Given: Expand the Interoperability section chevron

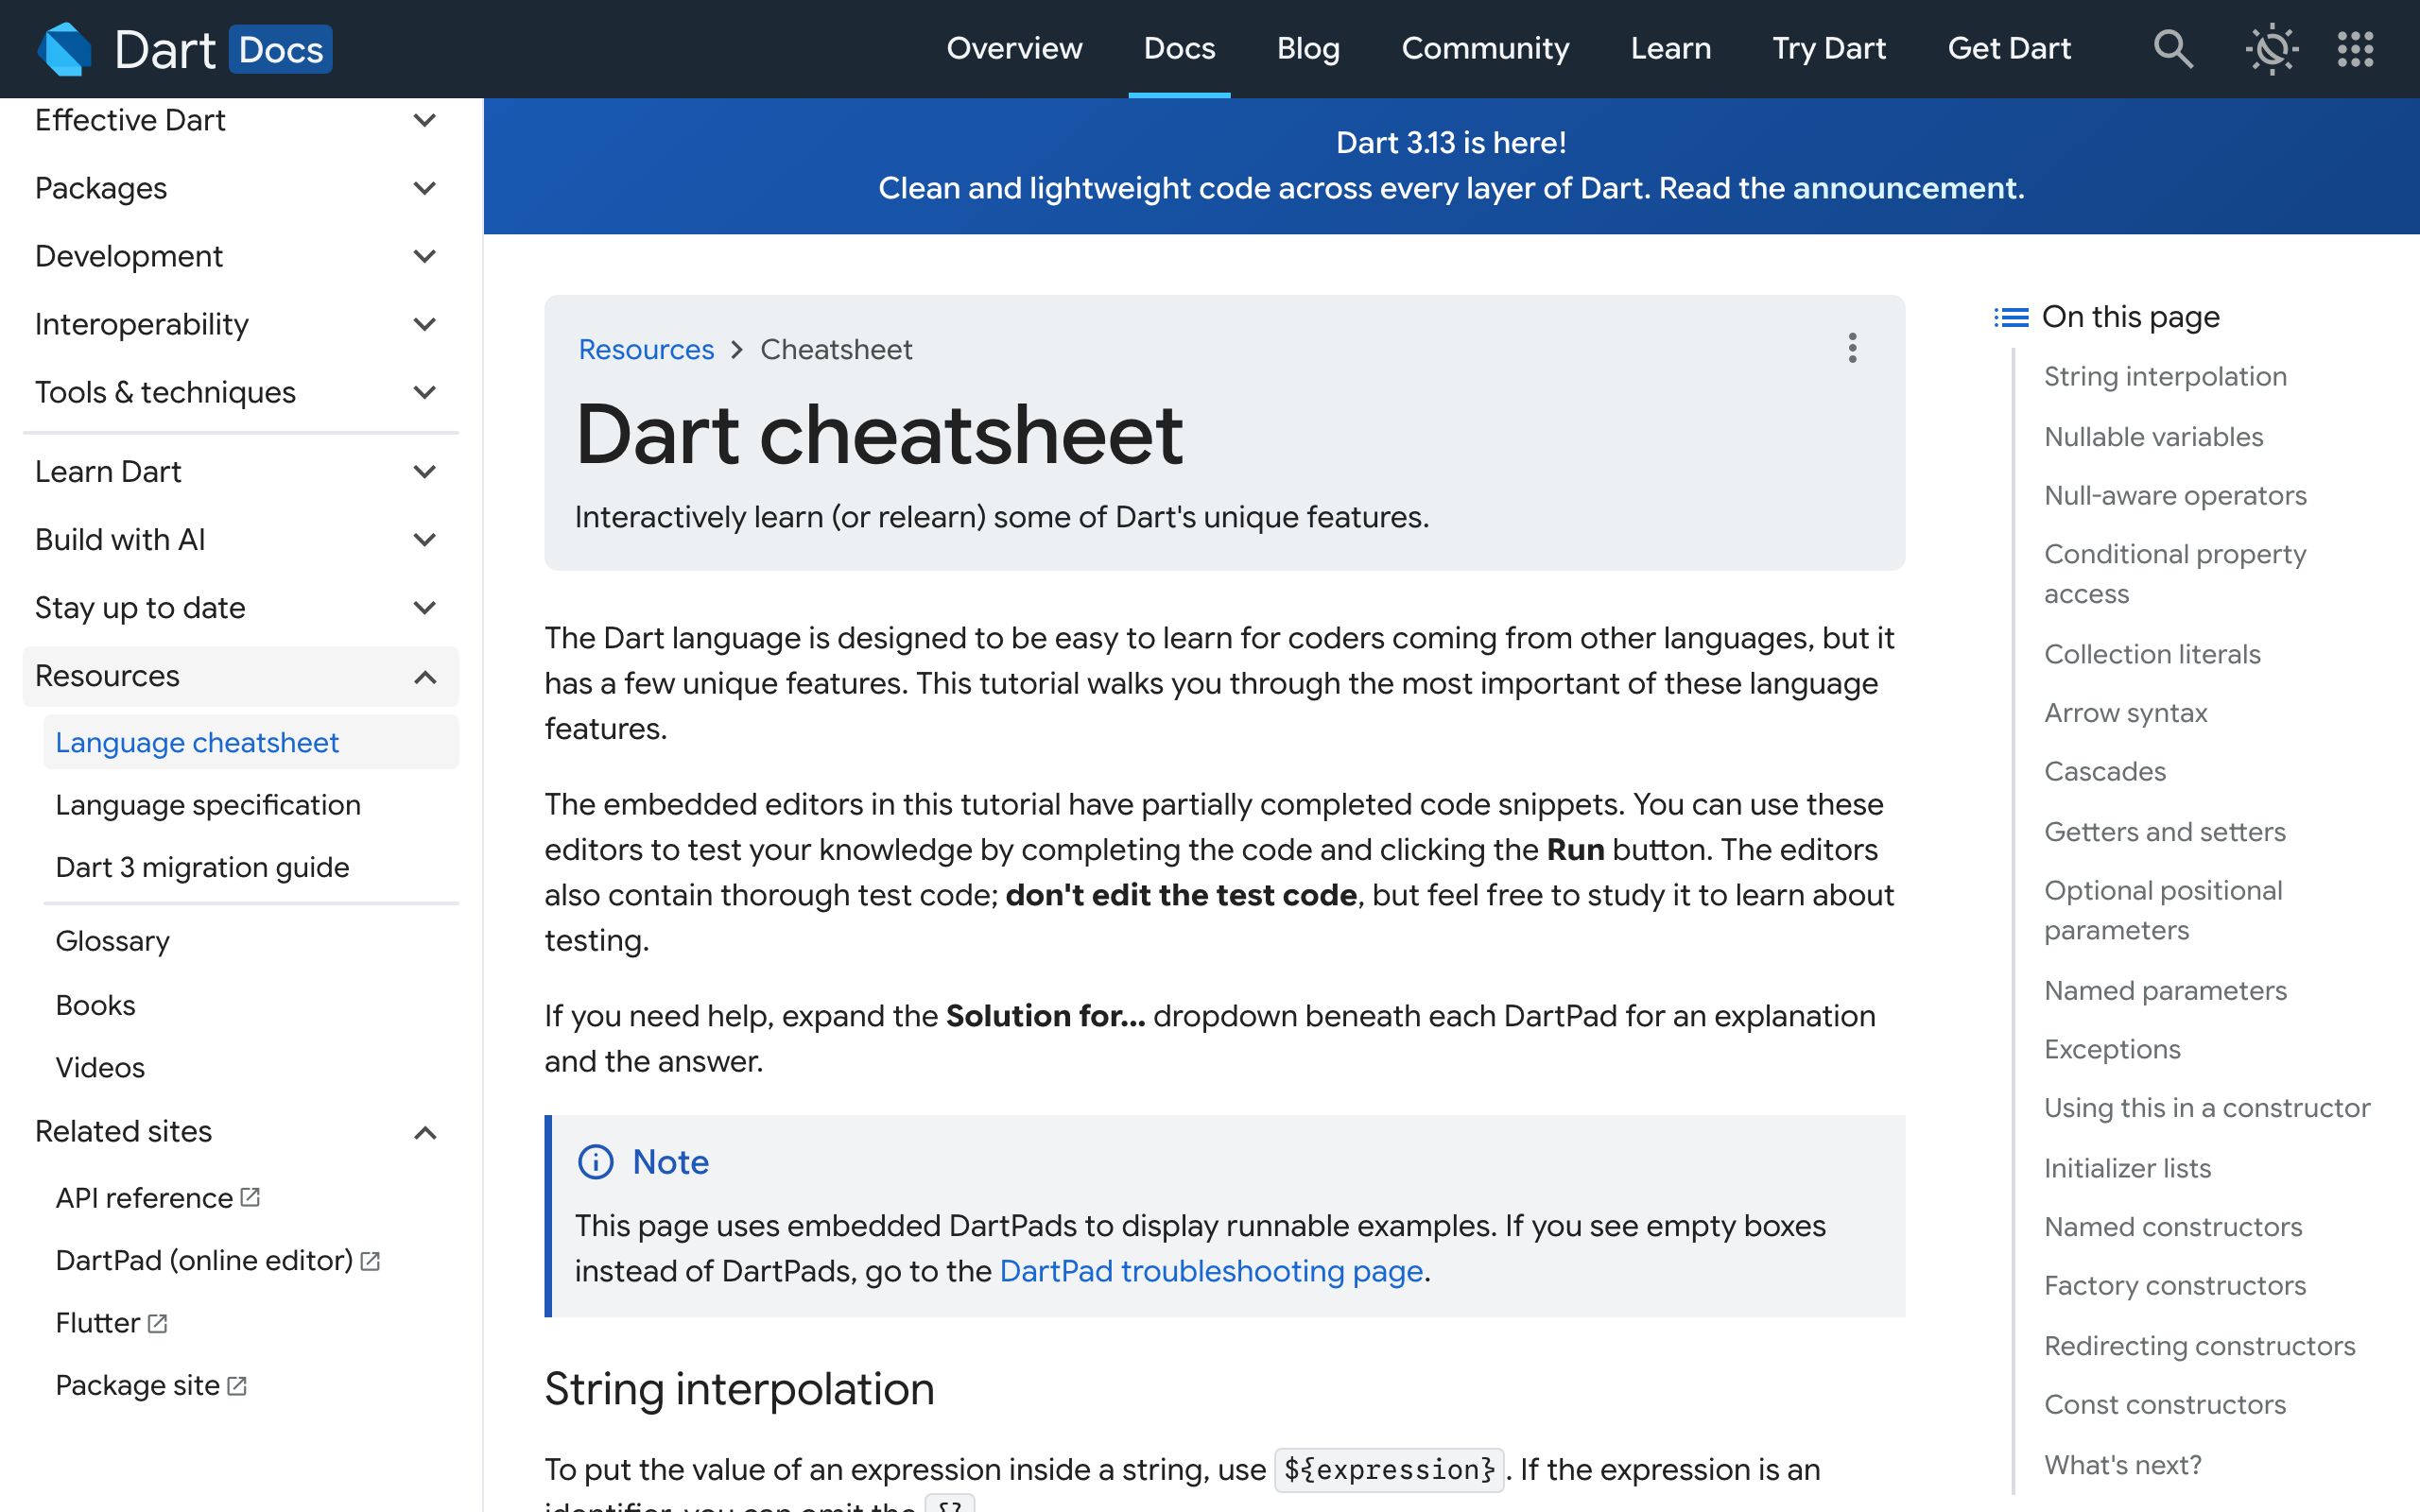Looking at the screenshot, I should coord(425,324).
